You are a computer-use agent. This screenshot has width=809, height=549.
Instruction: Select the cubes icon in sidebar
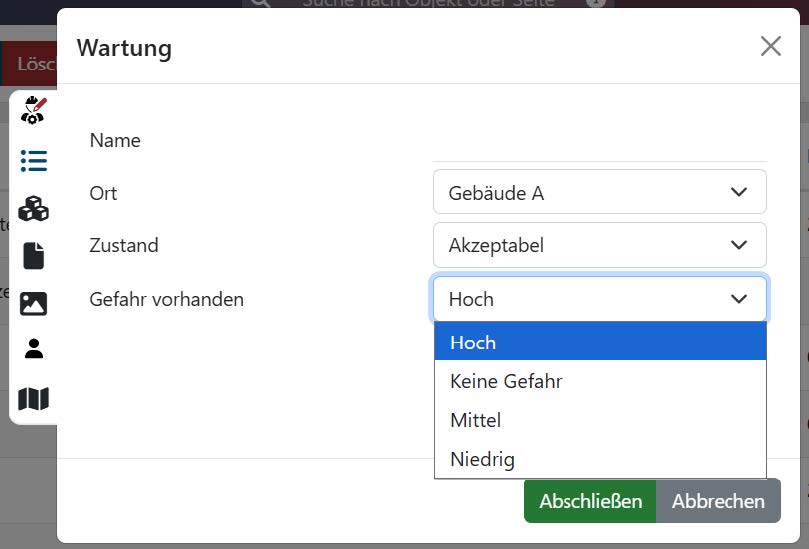point(33,209)
